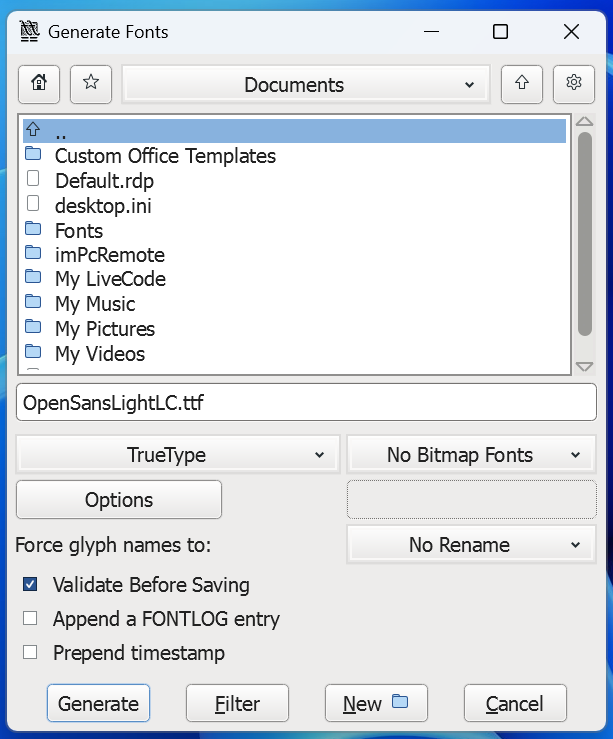
Task: Open the Documents directory dropdown
Action: click(x=305, y=86)
